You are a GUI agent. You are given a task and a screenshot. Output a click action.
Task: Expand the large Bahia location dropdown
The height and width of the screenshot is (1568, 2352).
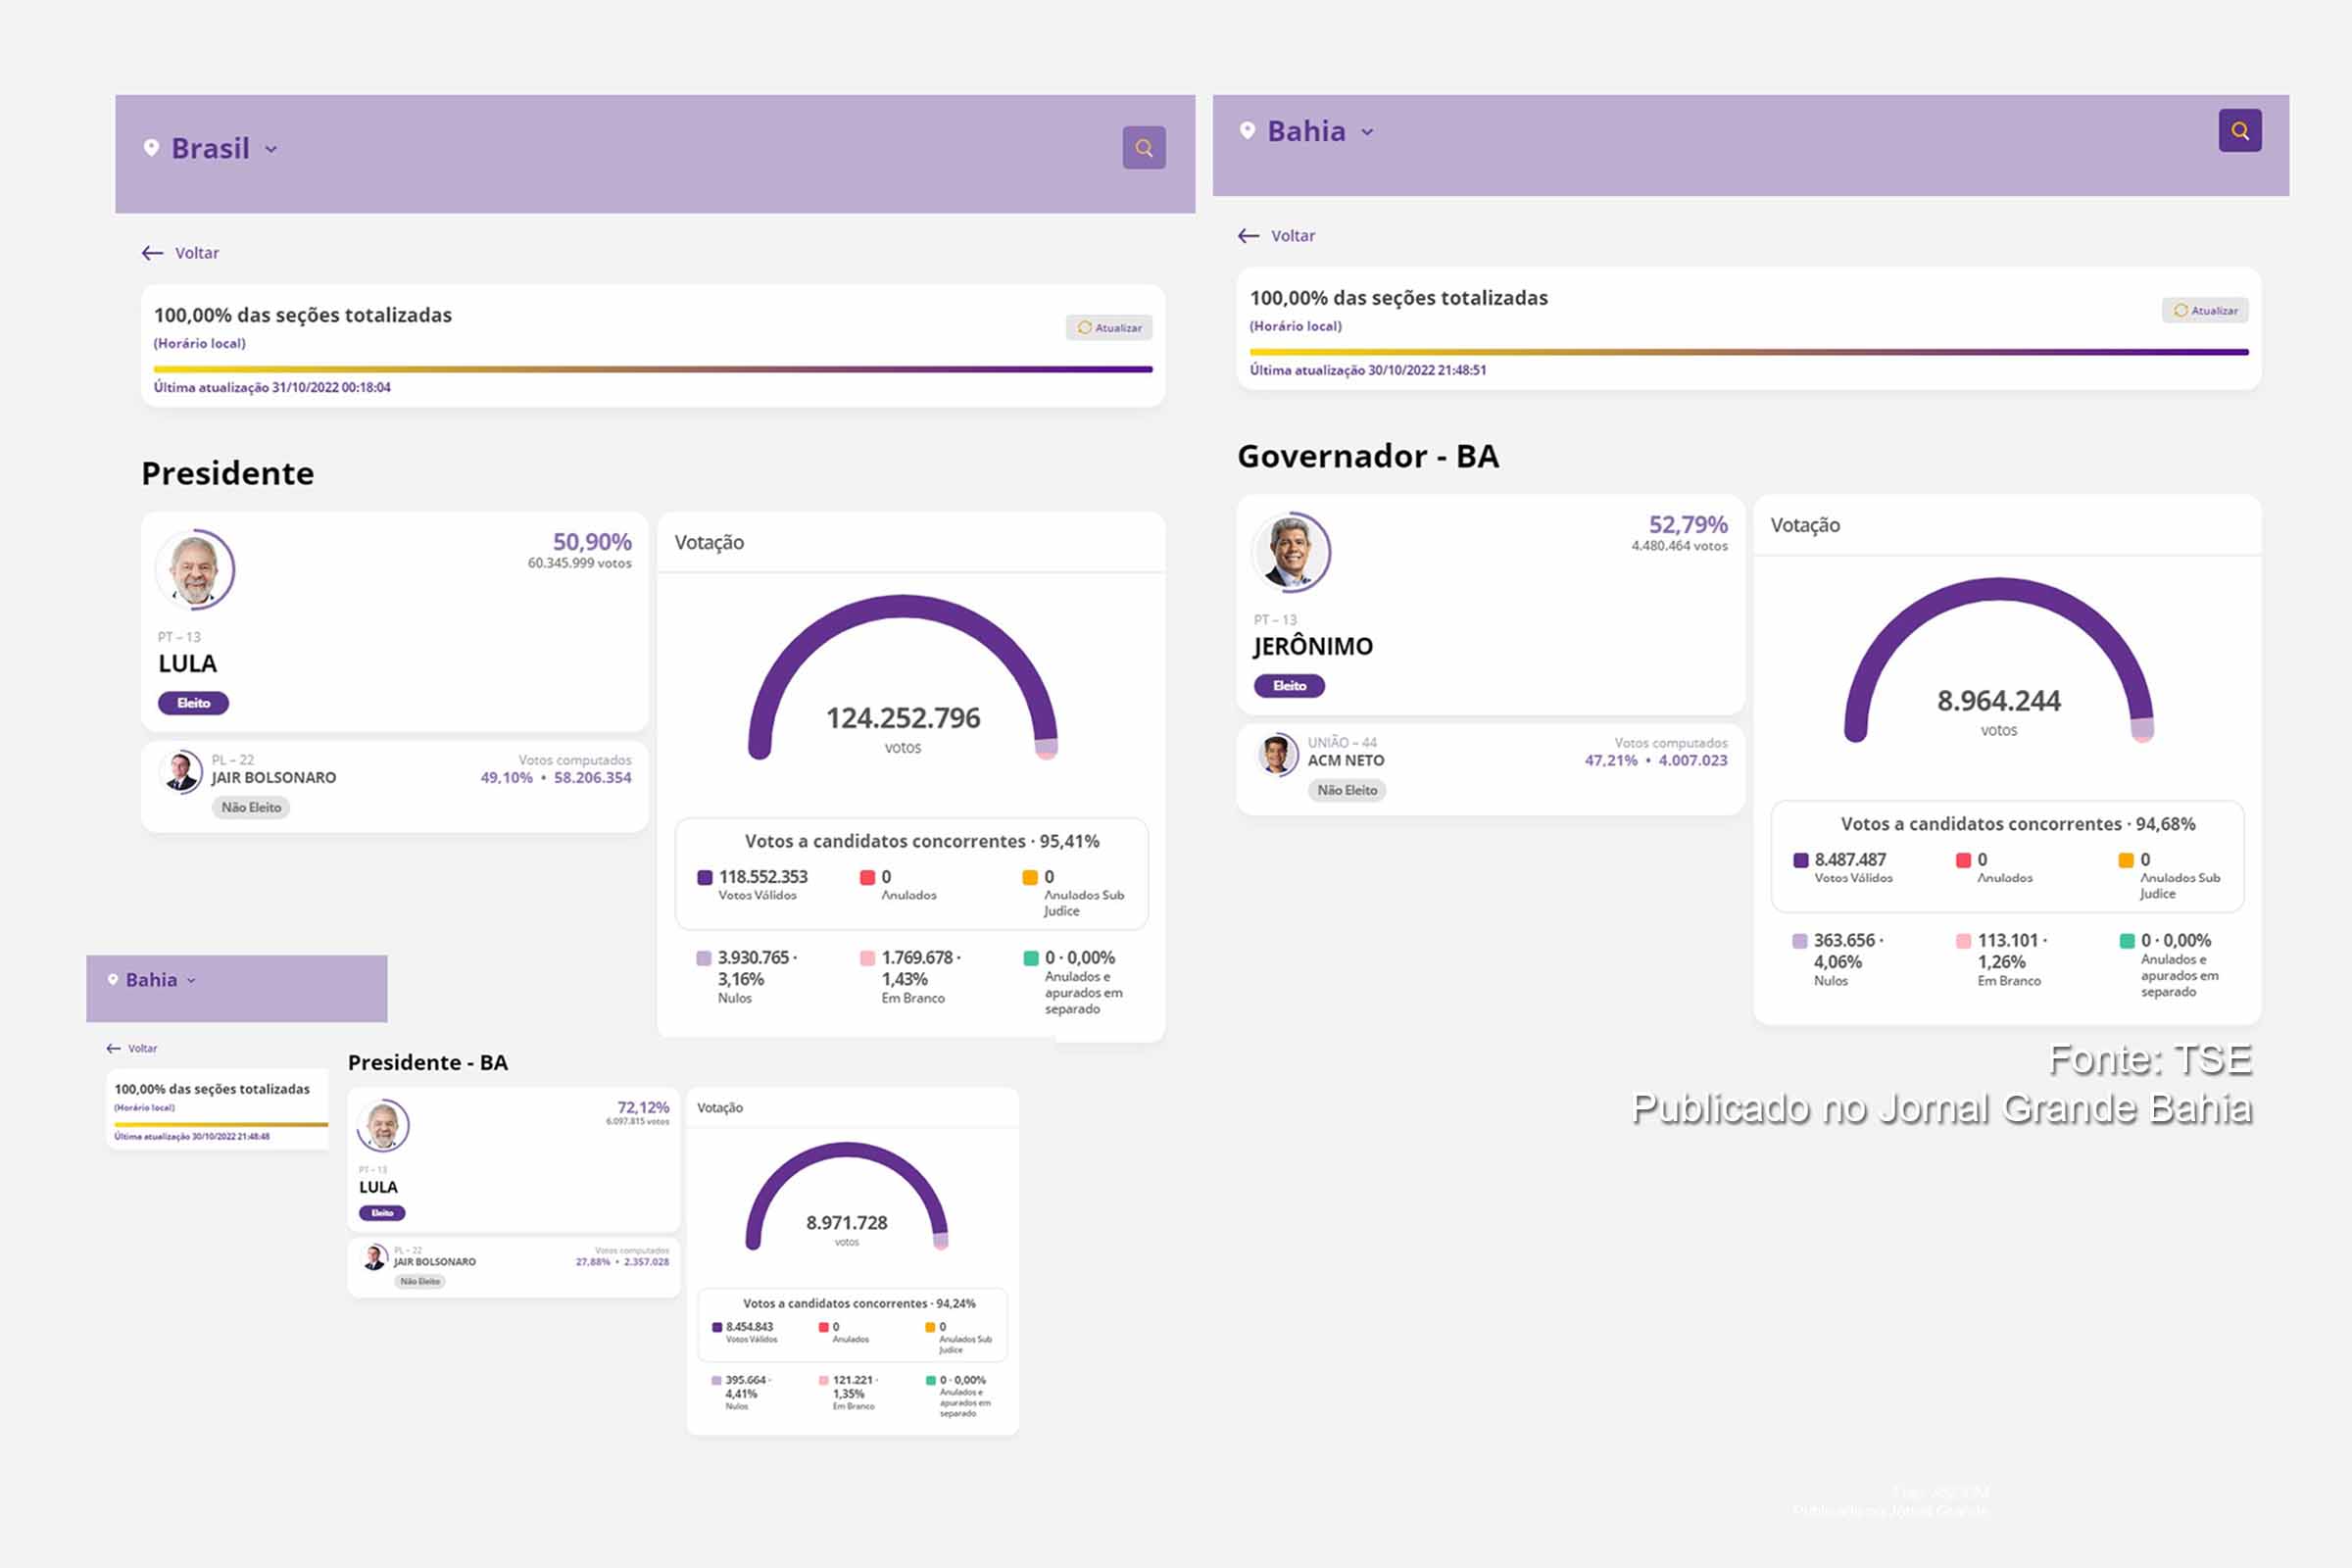point(1367,132)
